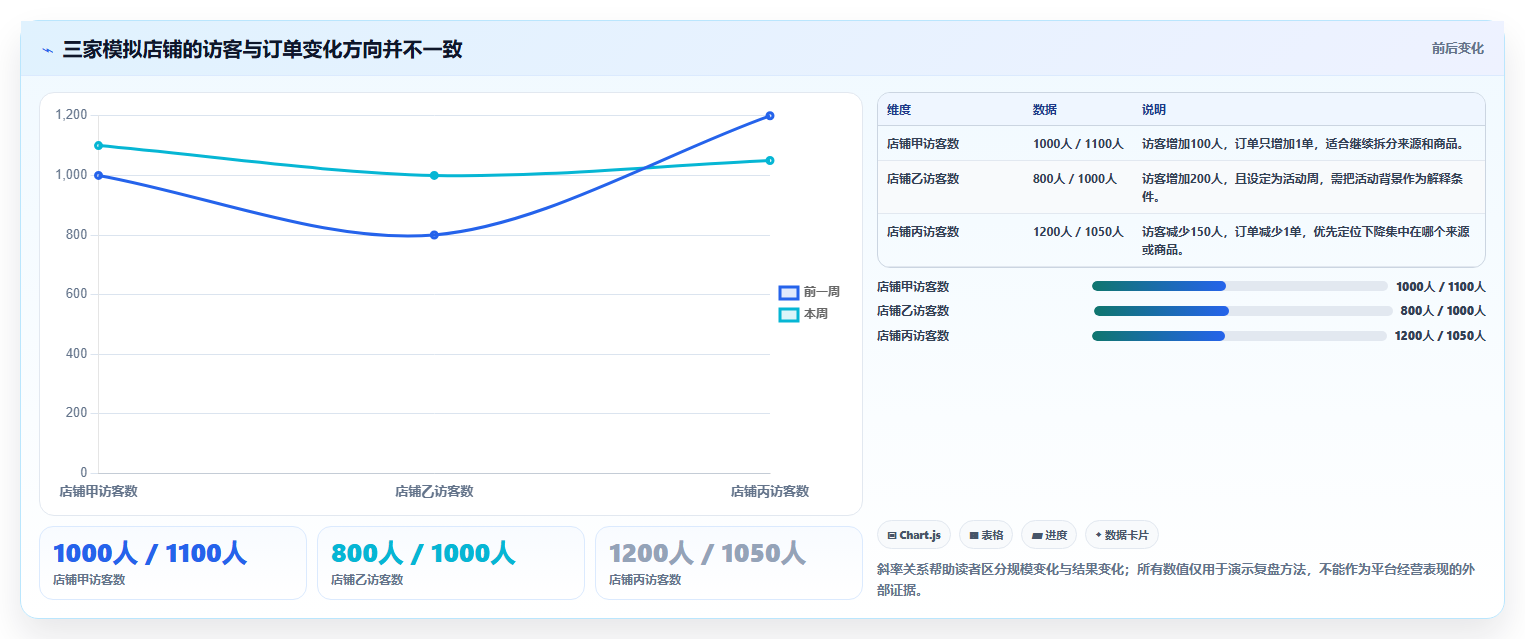Click the 维度 column header
Screen dimensions: 1525x639
pos(899,110)
